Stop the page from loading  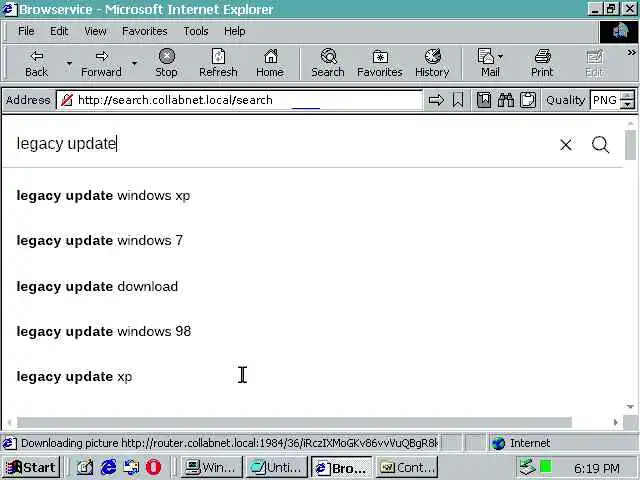(x=166, y=63)
